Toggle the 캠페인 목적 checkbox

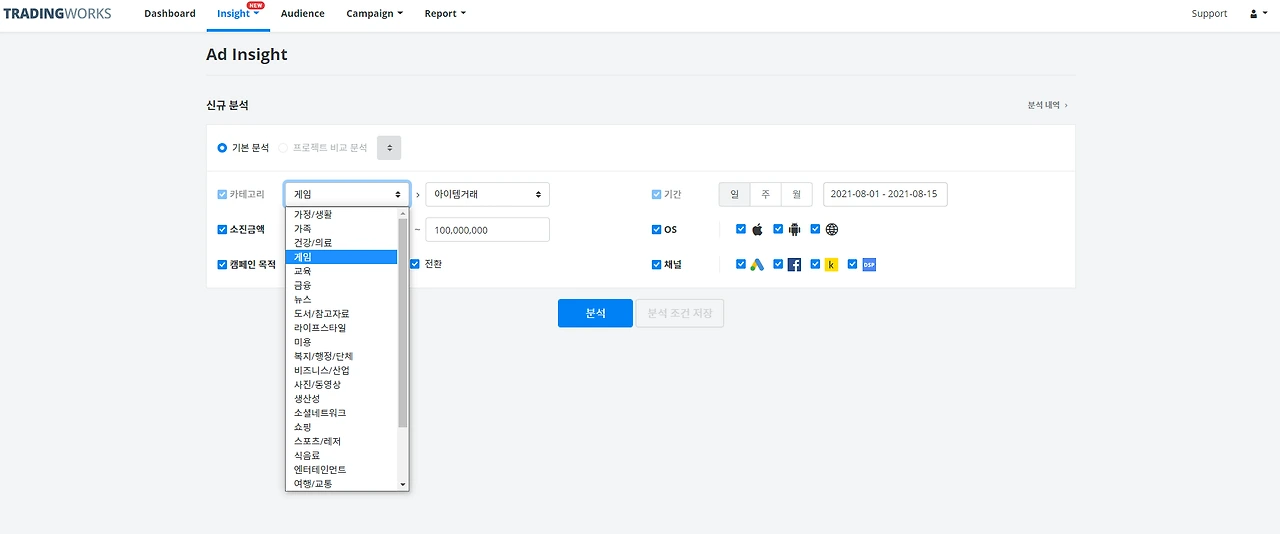tap(222, 265)
